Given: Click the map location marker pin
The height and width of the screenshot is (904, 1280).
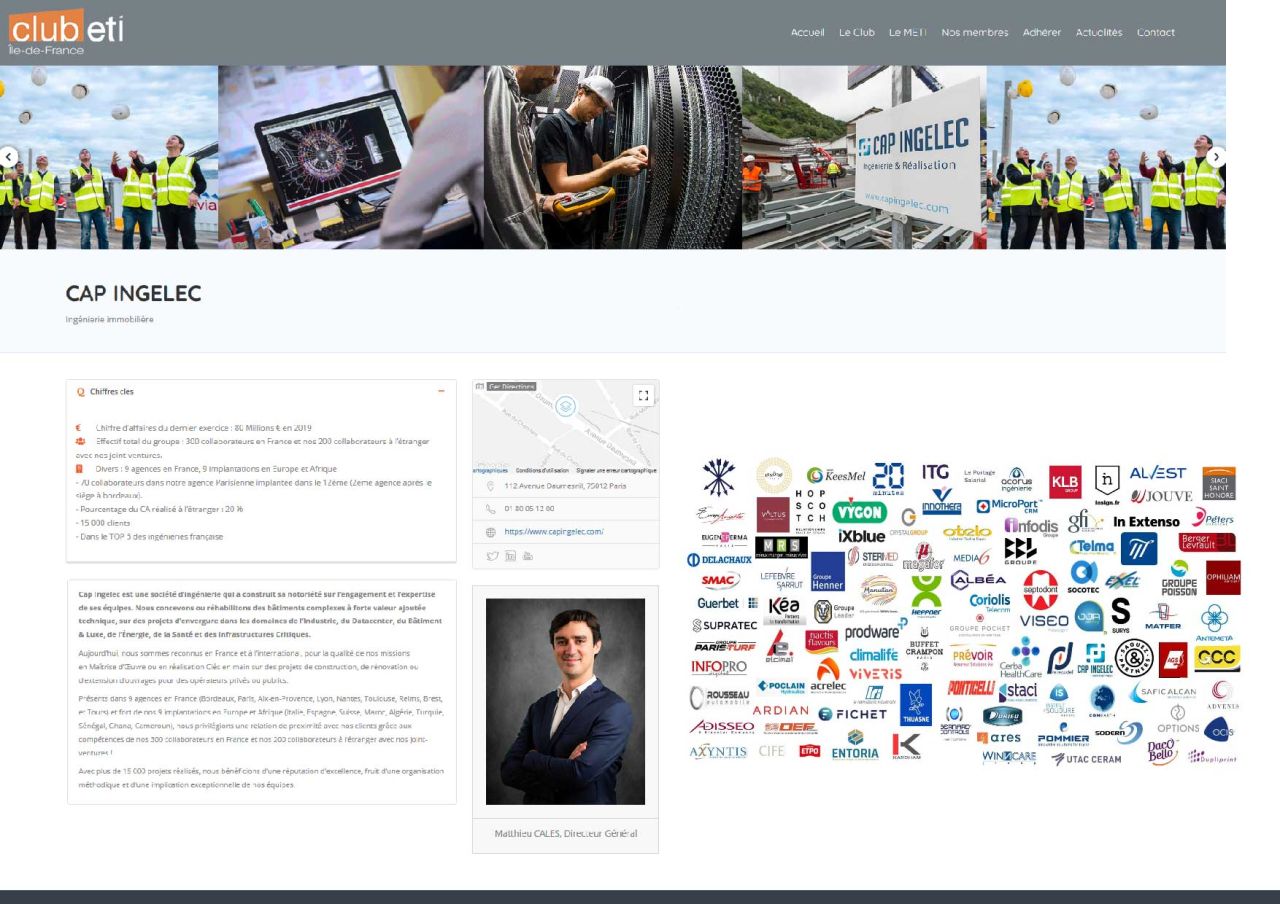Looking at the screenshot, I should coord(566,406).
